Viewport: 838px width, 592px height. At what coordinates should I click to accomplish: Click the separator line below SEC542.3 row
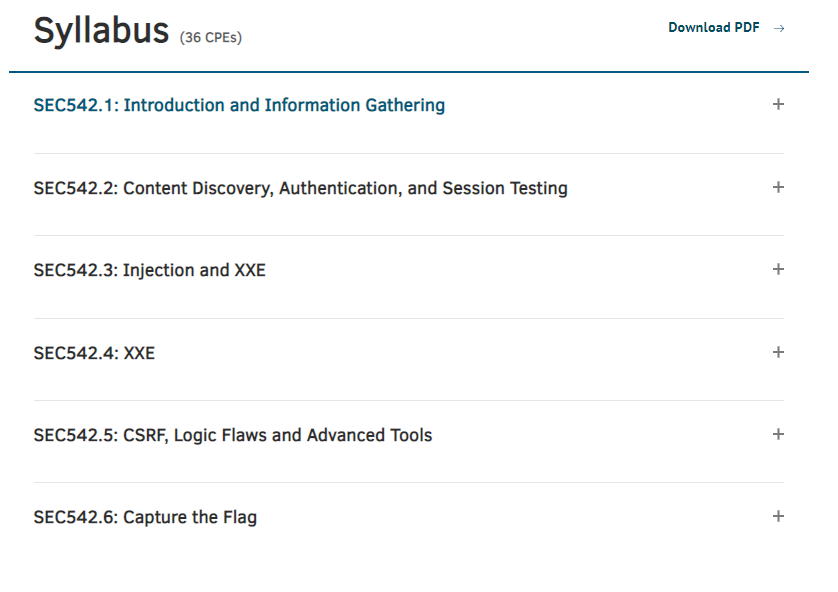pyautogui.click(x=408, y=318)
